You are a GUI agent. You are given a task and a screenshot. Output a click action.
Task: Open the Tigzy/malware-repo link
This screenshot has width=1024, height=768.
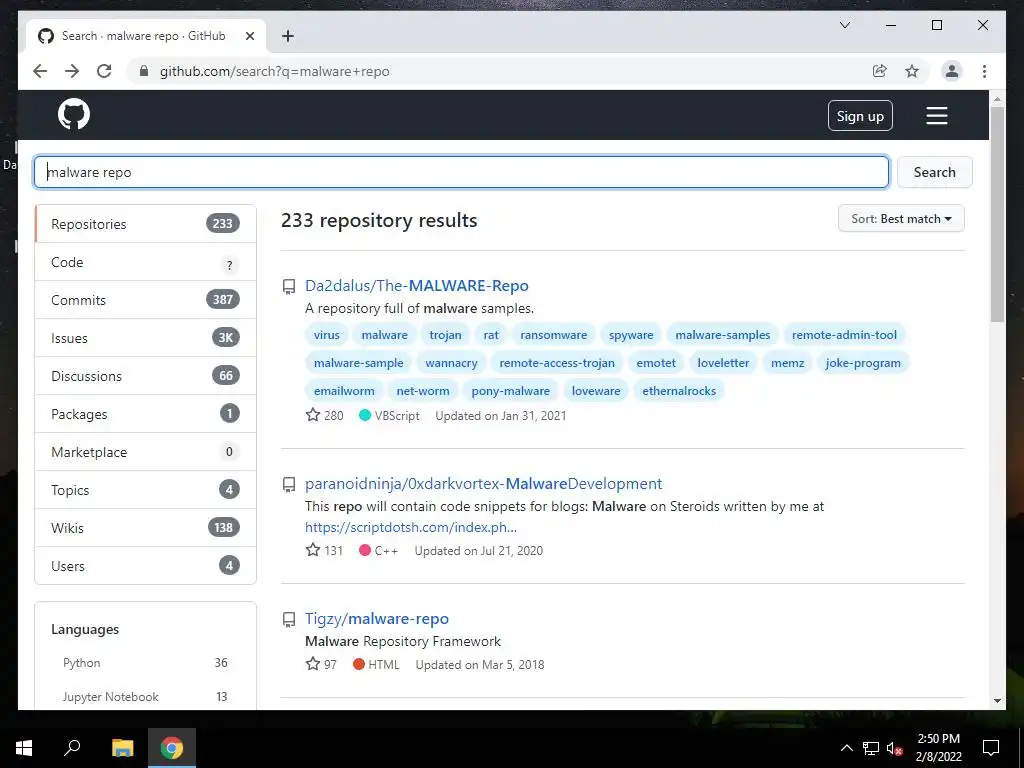pyautogui.click(x=377, y=618)
